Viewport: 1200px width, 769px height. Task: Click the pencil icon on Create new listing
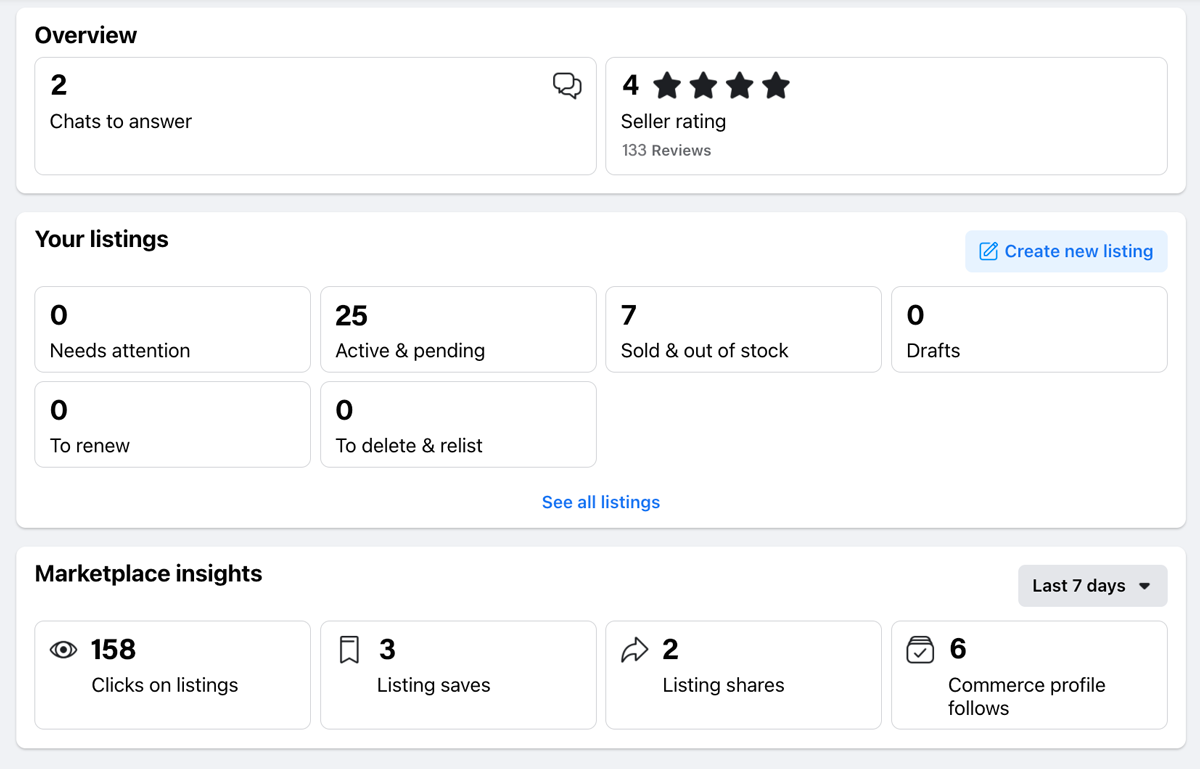click(989, 251)
